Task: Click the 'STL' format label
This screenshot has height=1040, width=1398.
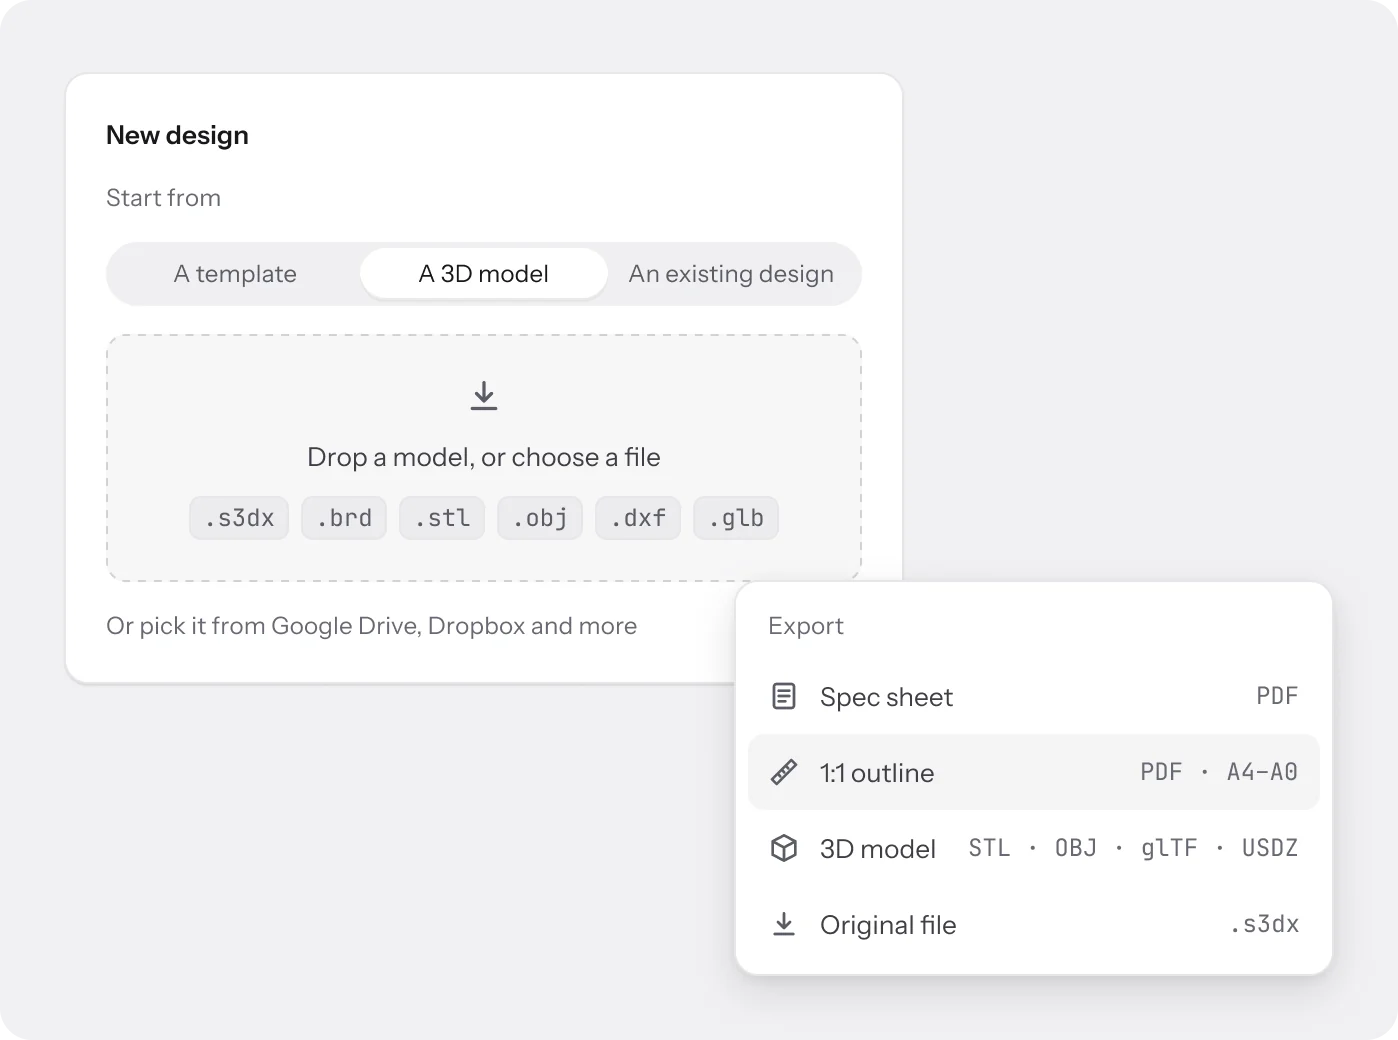Action: click(x=989, y=848)
